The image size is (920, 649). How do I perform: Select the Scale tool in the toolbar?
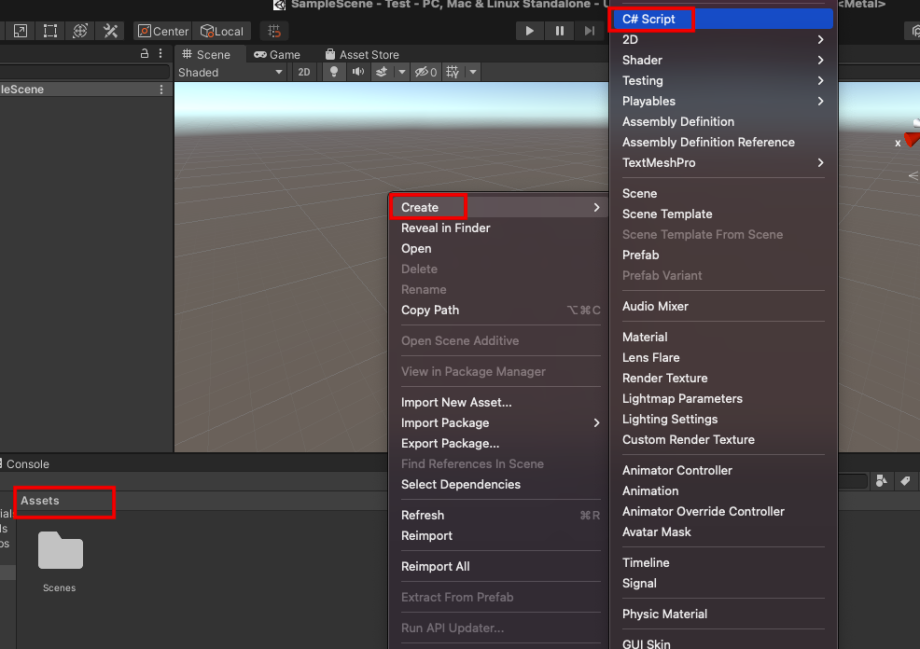click(20, 31)
